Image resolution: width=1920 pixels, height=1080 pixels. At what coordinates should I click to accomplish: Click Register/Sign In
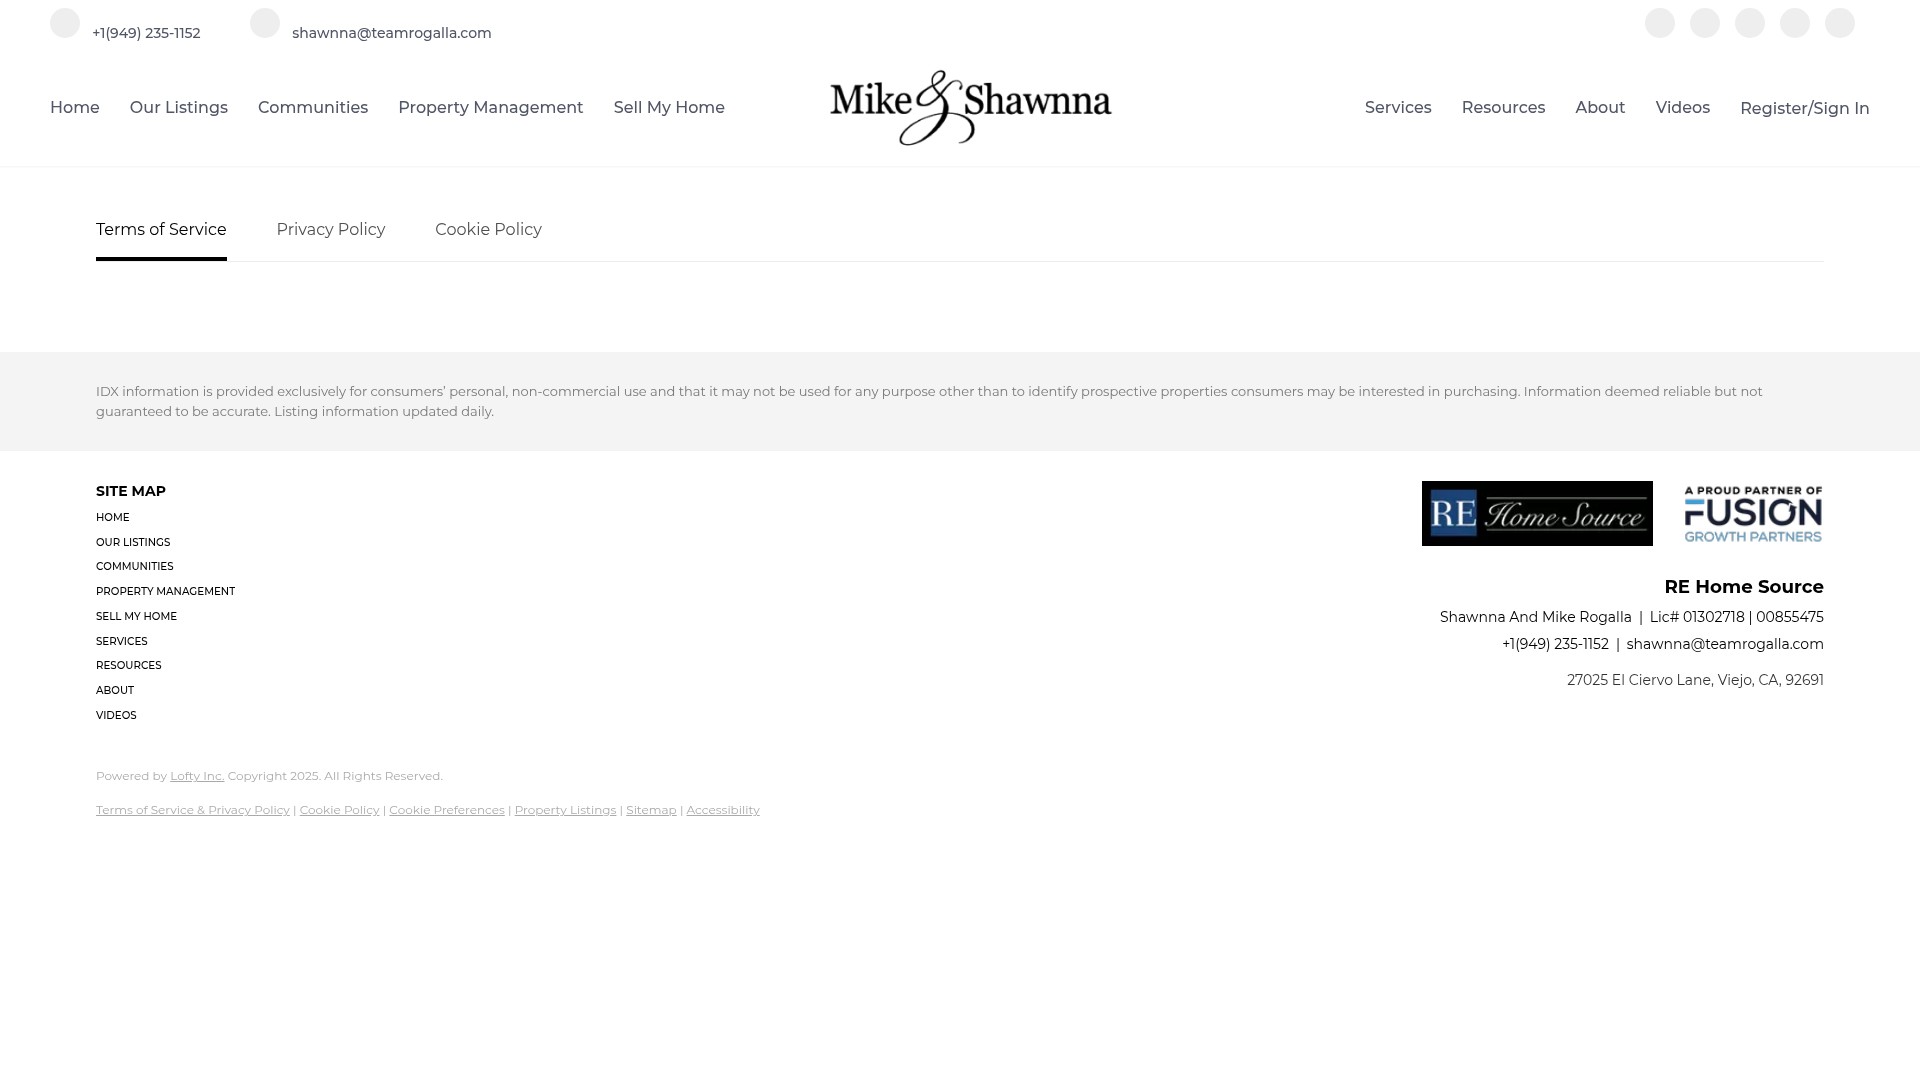(1805, 108)
